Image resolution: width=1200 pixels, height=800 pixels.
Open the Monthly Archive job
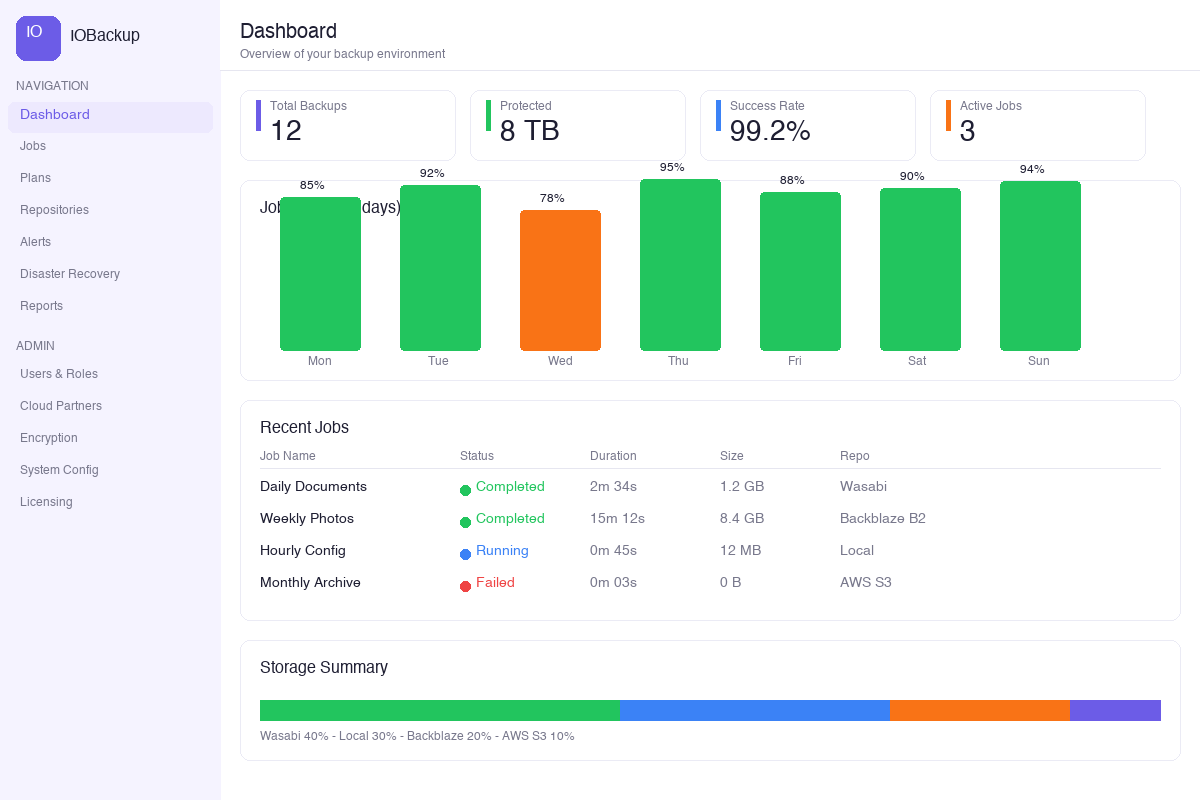pyautogui.click(x=310, y=583)
